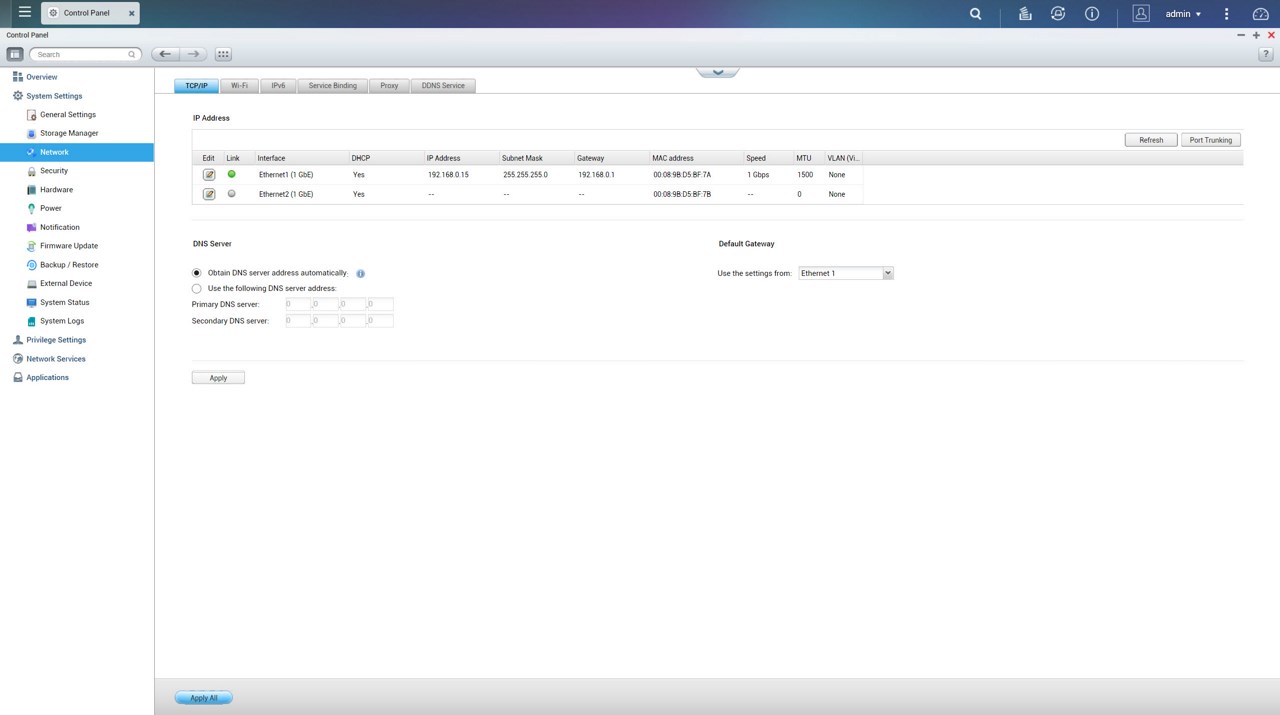Edit Ethernet2 interface settings
The height and width of the screenshot is (715, 1280).
[x=209, y=194]
